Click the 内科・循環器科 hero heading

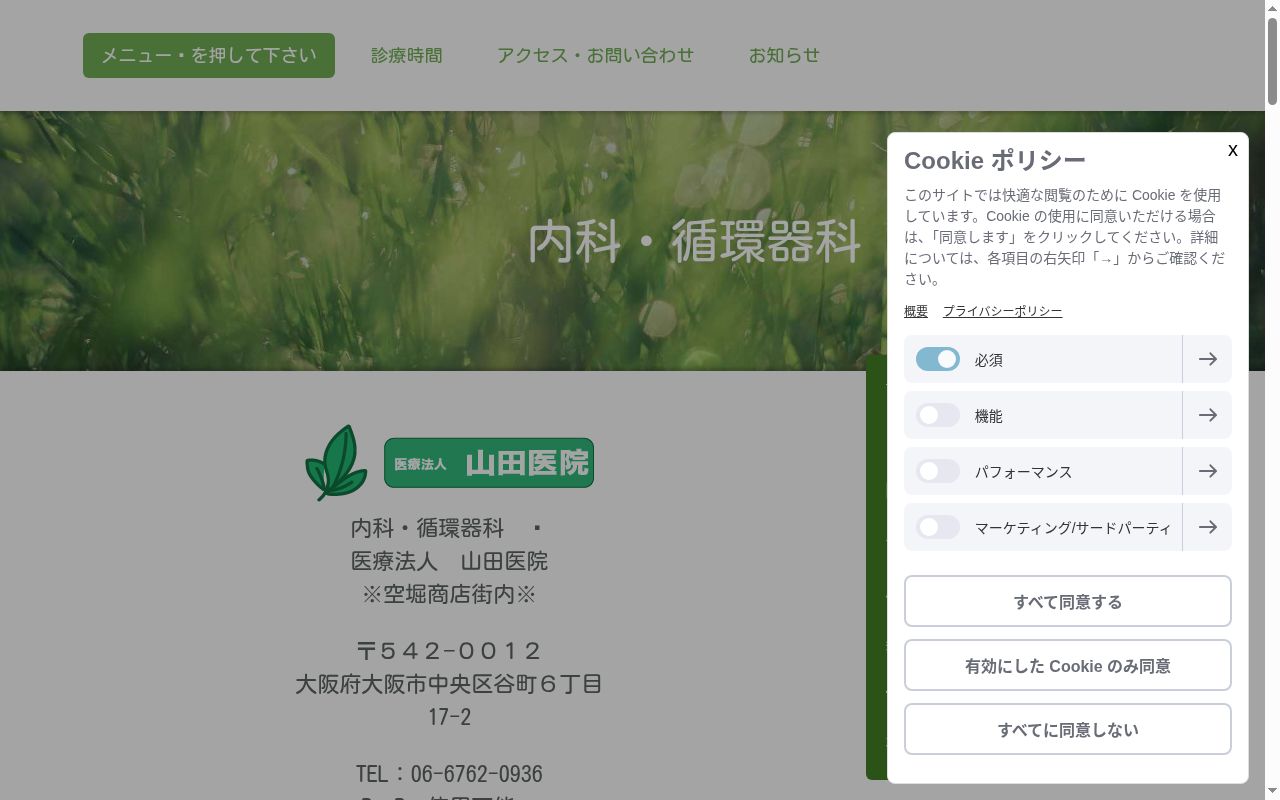[x=694, y=241]
